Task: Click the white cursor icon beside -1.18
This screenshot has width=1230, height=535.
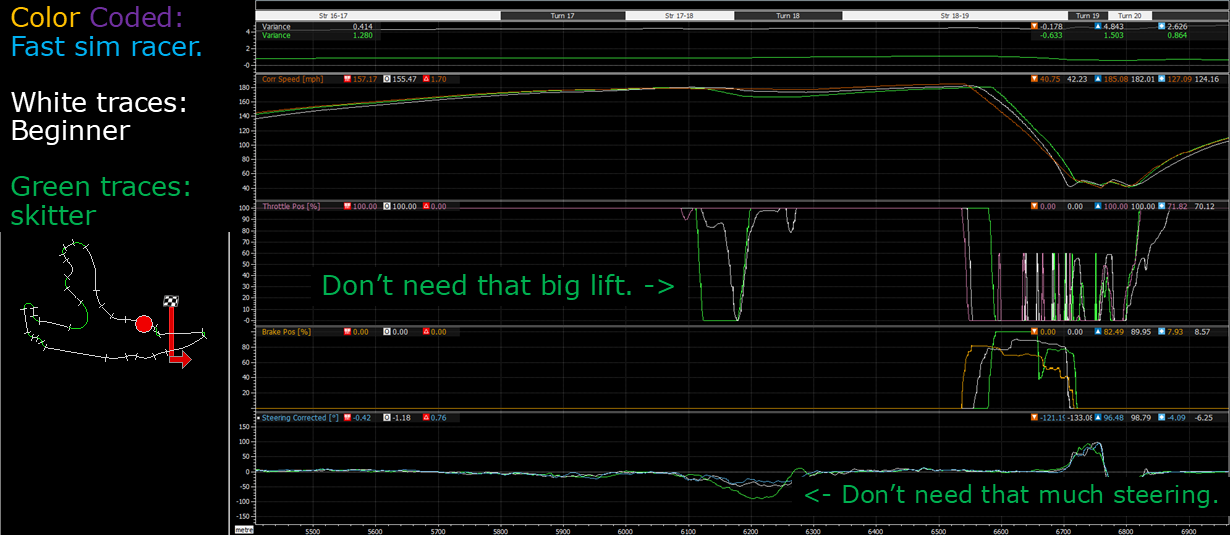Action: click(x=388, y=418)
